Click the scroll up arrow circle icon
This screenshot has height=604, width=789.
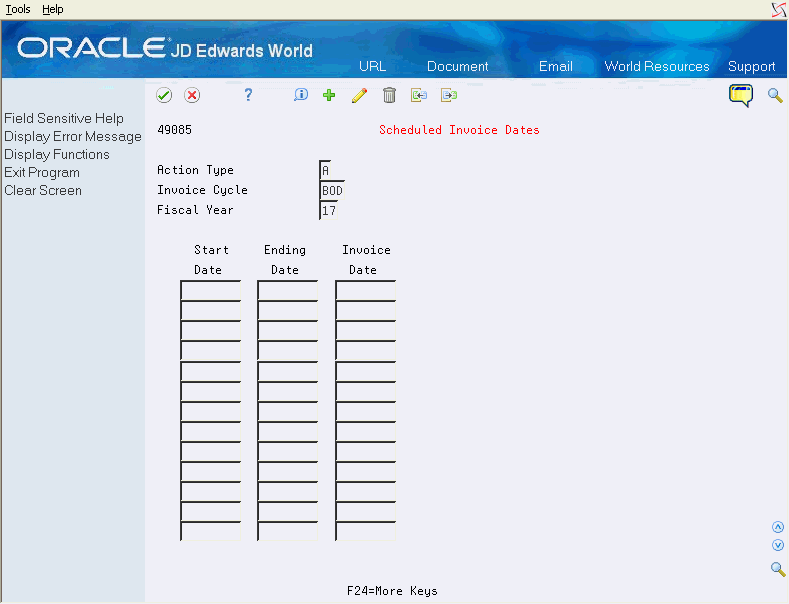(x=778, y=527)
